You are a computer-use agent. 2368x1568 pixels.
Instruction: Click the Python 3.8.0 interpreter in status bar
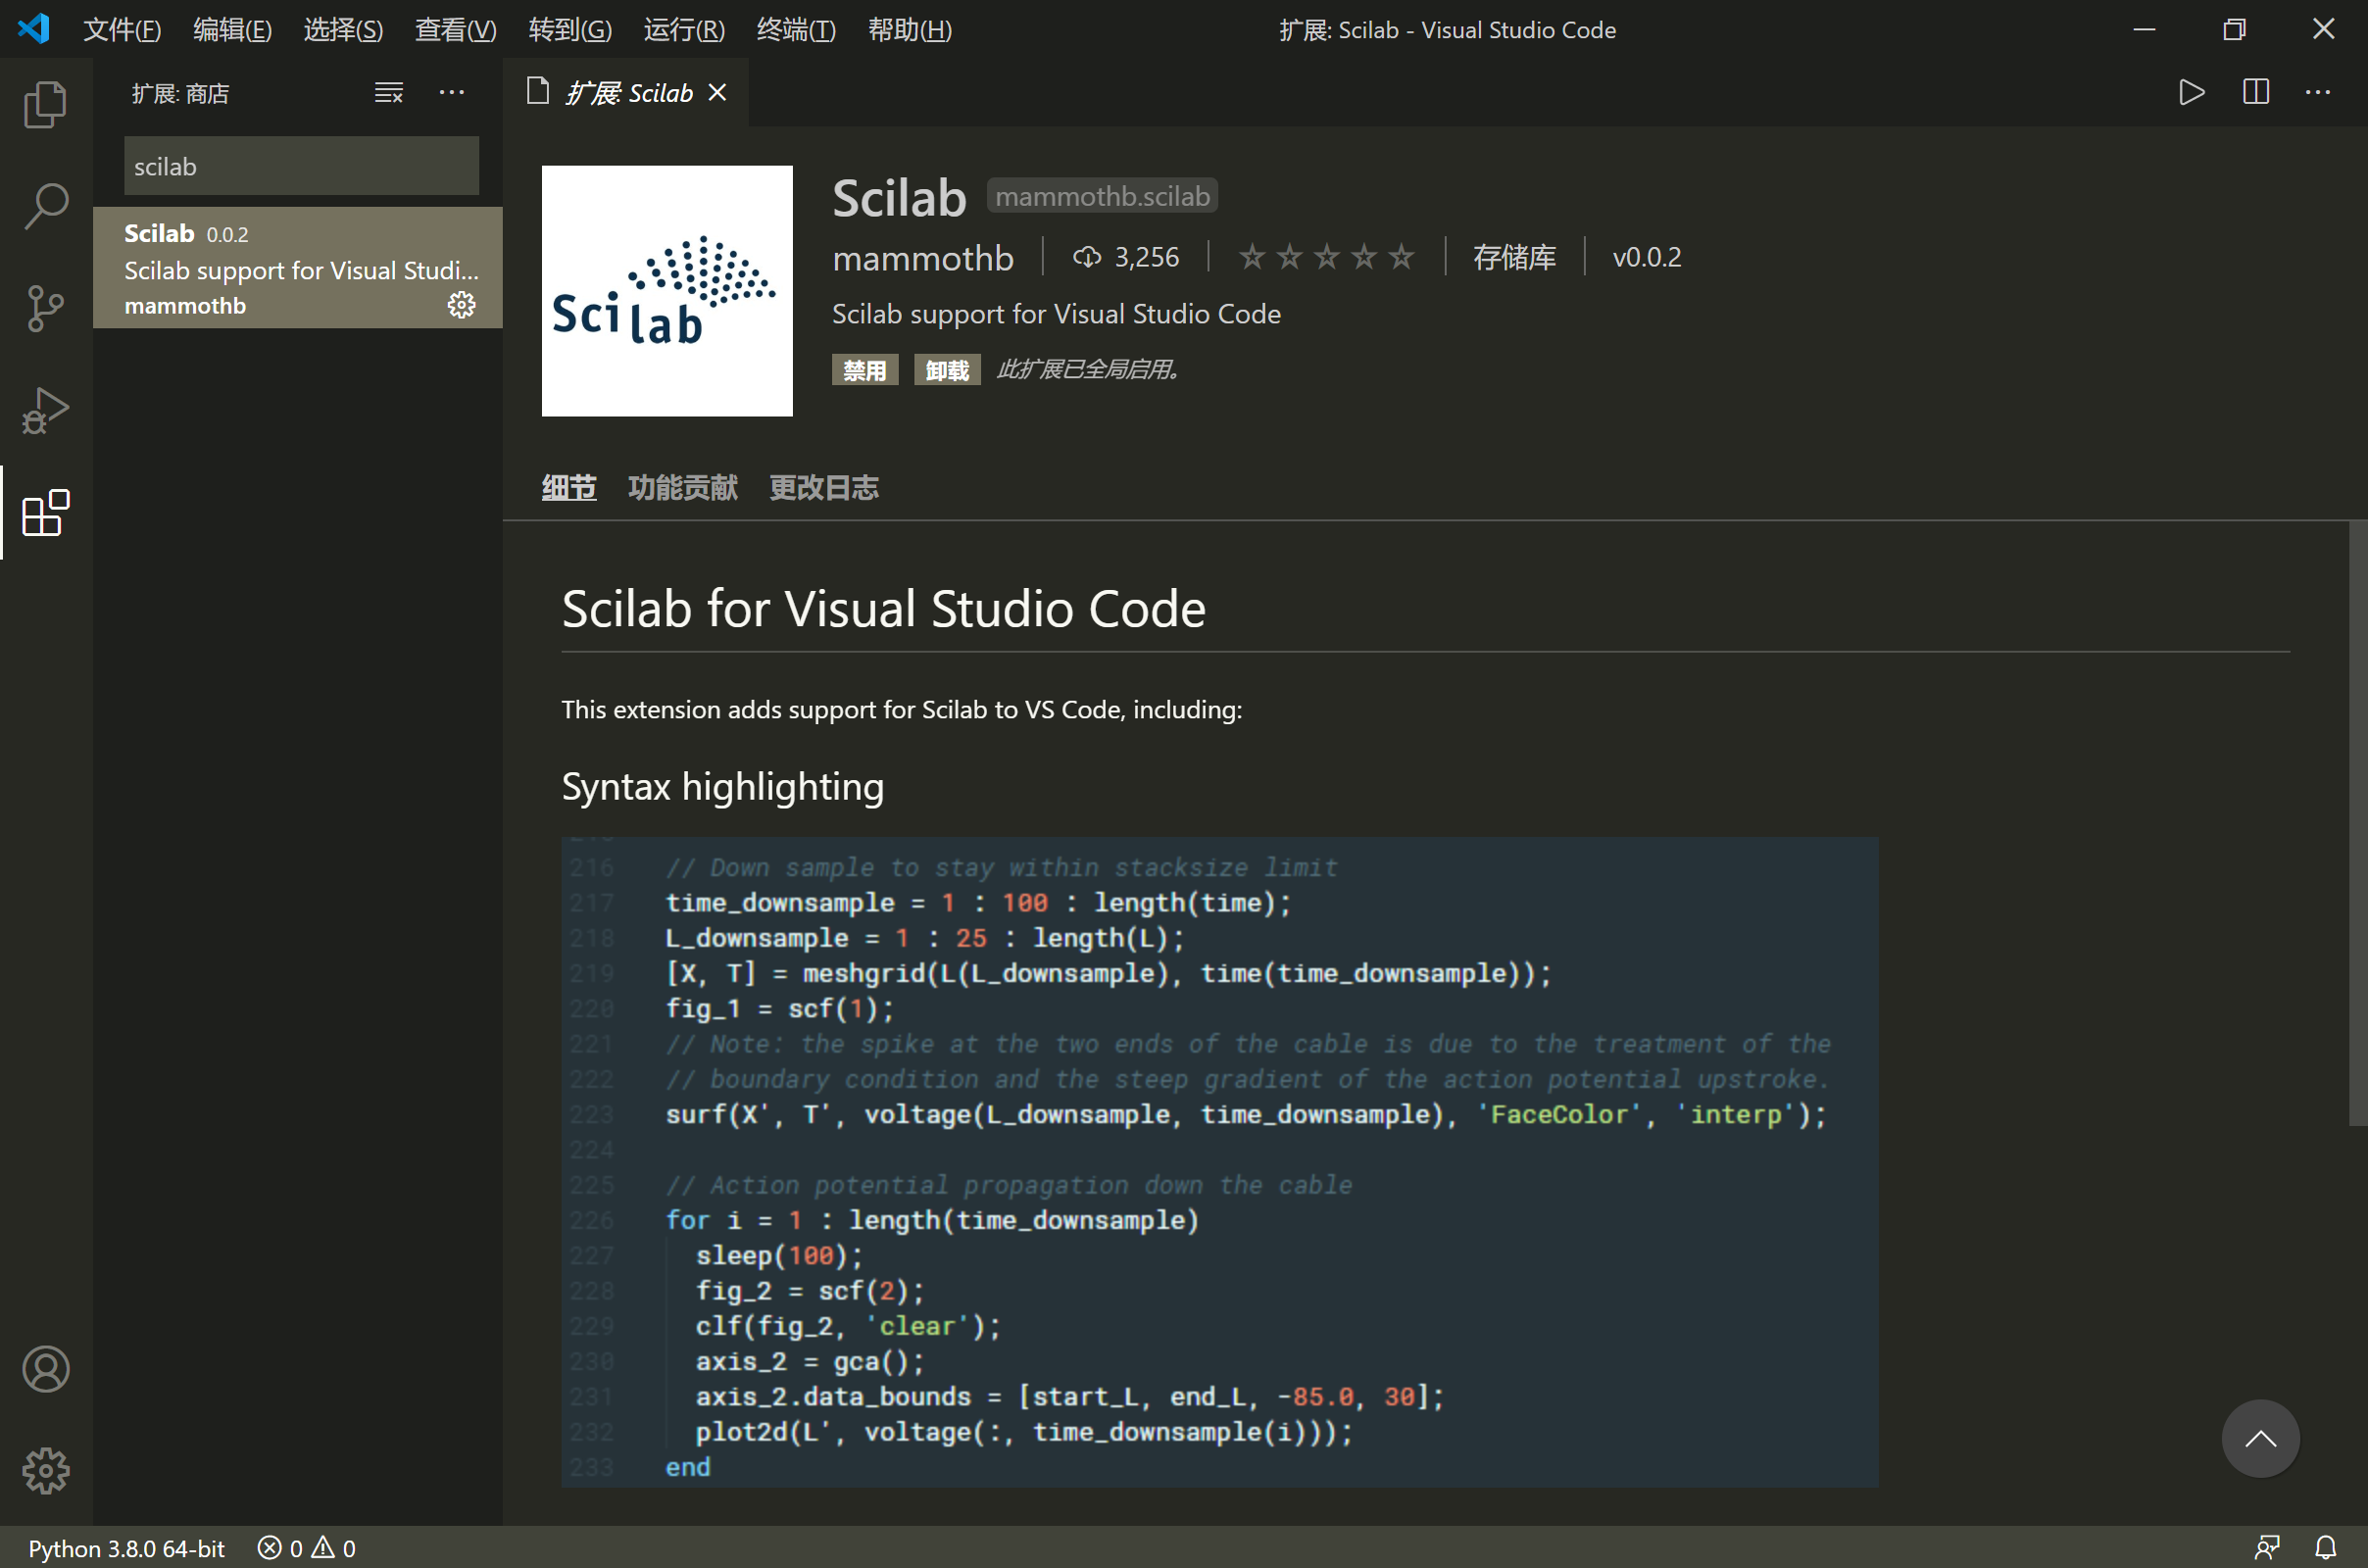(126, 1547)
